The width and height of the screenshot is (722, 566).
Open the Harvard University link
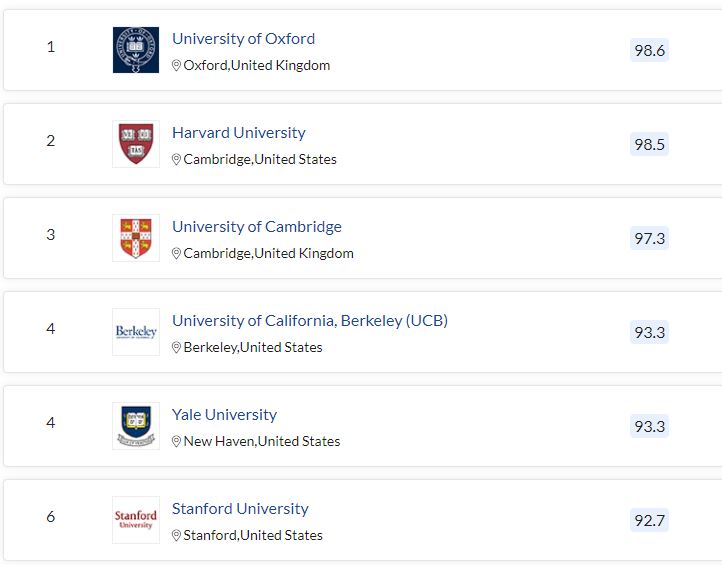coord(239,133)
